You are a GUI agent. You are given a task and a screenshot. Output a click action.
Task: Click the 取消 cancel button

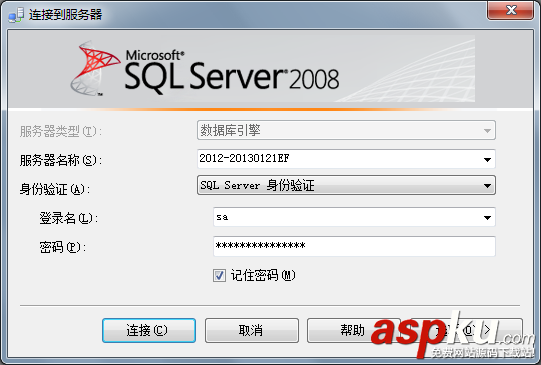(252, 330)
